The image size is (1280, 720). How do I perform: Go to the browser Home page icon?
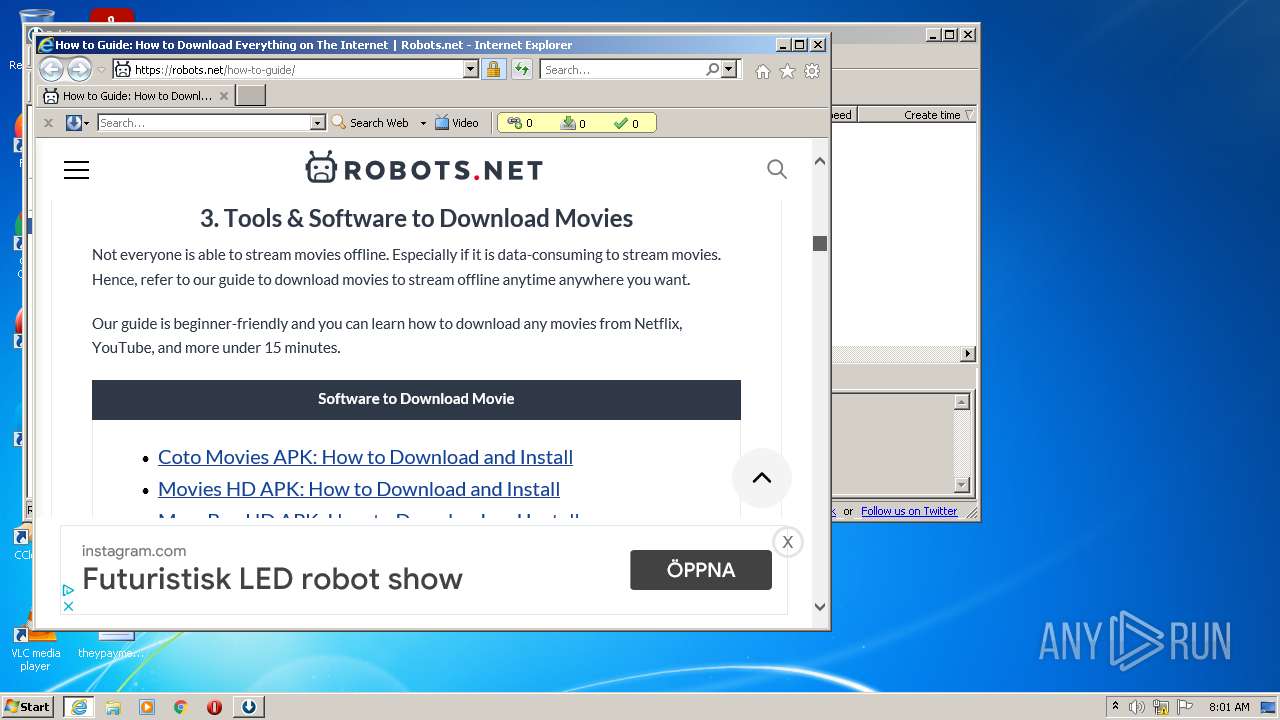click(763, 71)
